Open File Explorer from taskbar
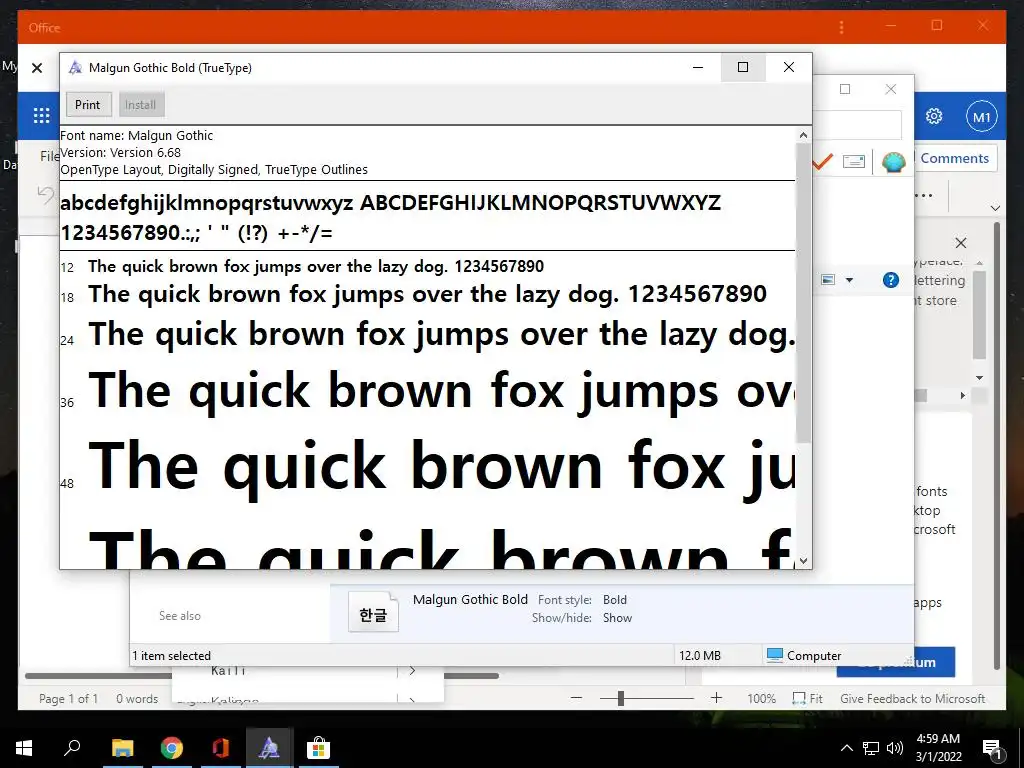Screen dimensions: 1024x768 [122, 748]
